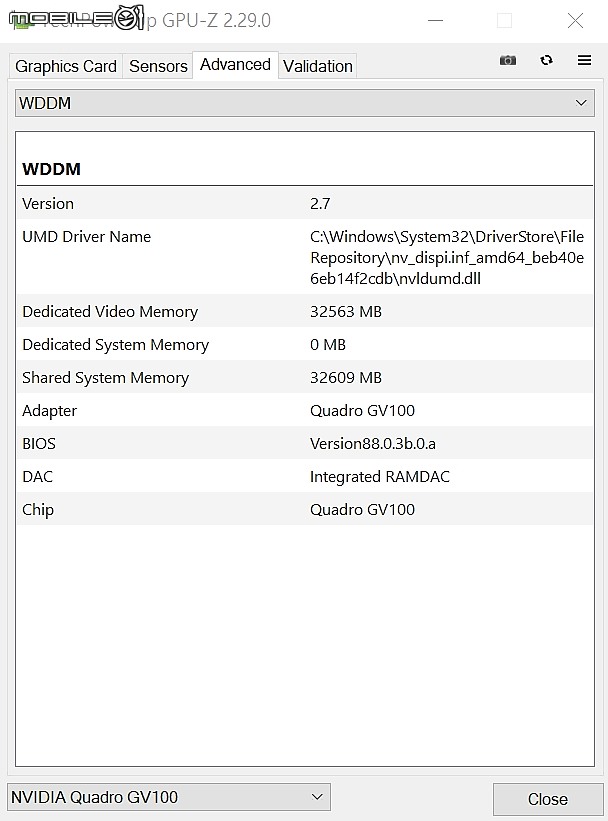The height and width of the screenshot is (821, 608).
Task: Click the UMD Driver Name label
Action: tap(86, 237)
